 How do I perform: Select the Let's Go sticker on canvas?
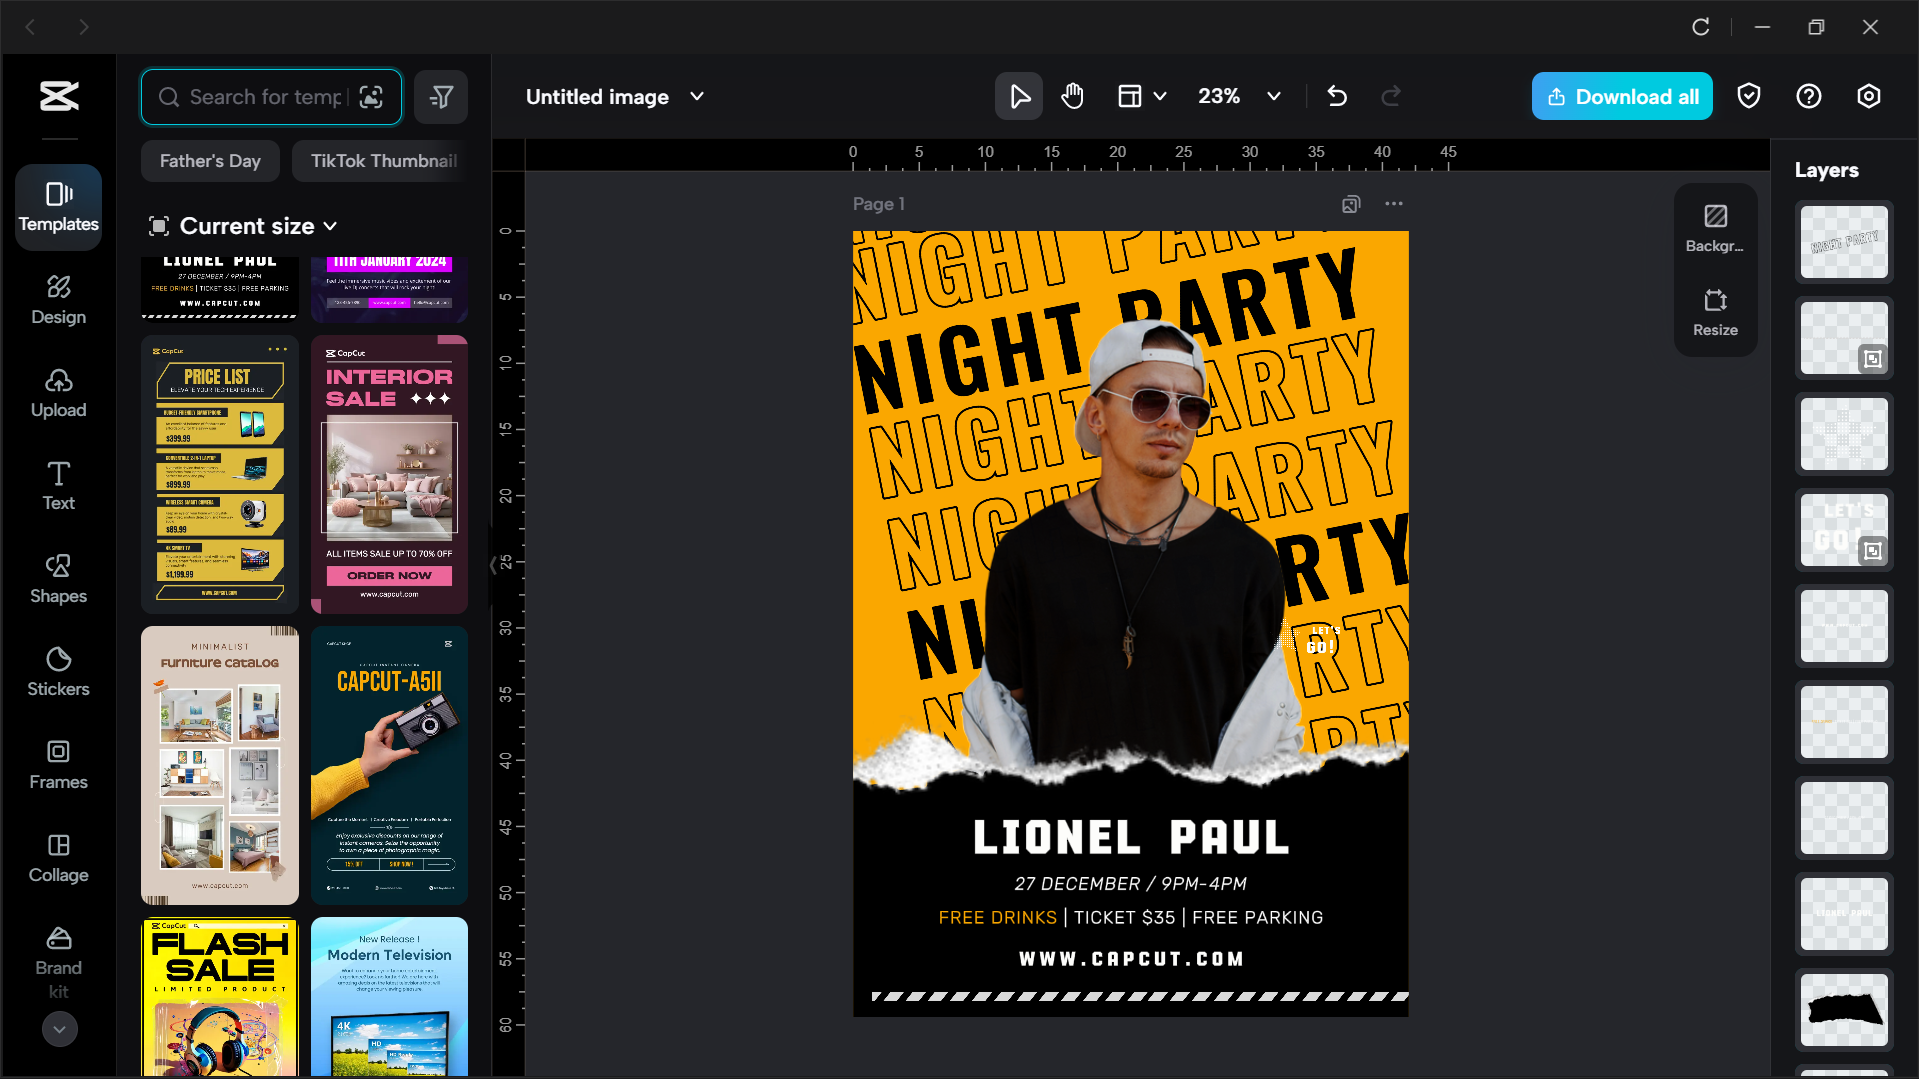1321,640
